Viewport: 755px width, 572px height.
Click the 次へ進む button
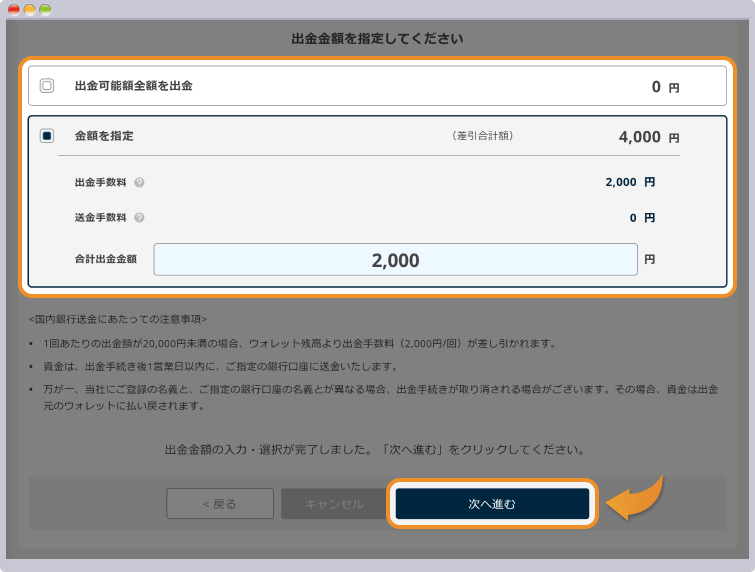pyautogui.click(x=492, y=504)
